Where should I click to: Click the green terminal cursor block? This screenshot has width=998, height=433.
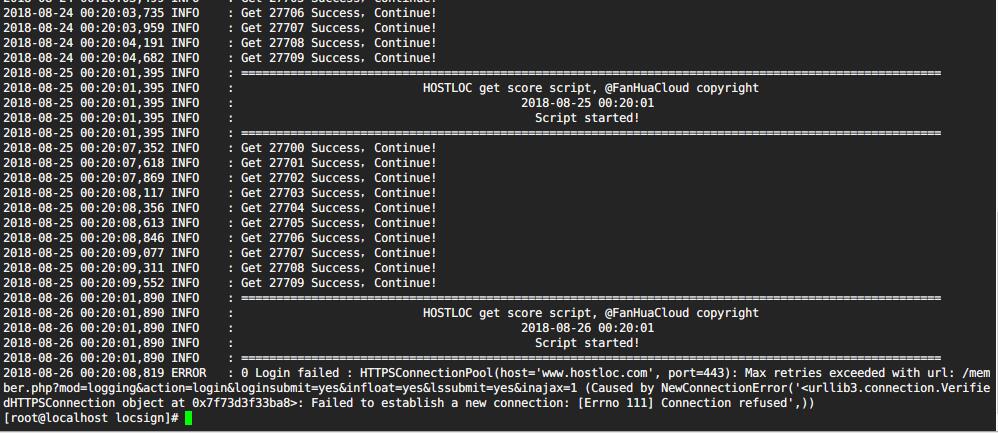tap(189, 418)
